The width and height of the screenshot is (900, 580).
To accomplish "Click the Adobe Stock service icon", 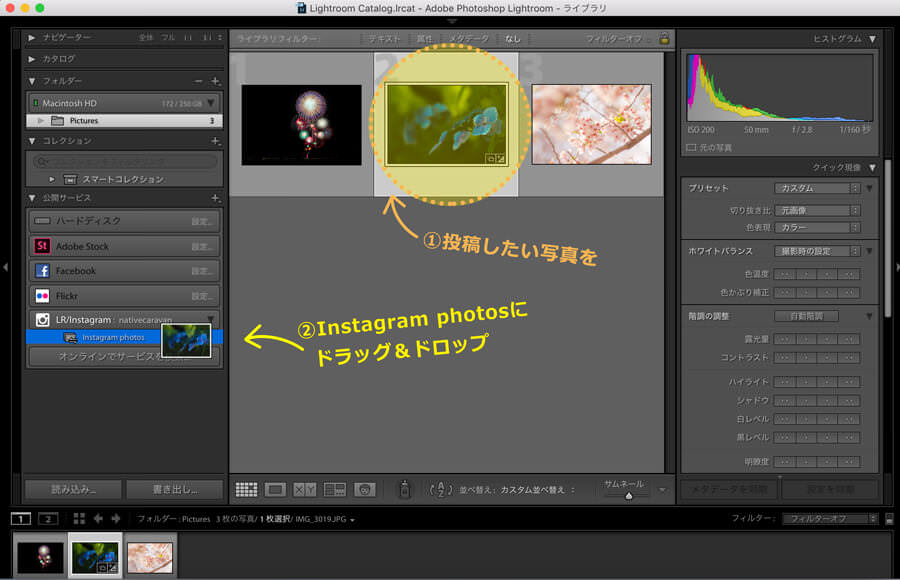I will 42,246.
